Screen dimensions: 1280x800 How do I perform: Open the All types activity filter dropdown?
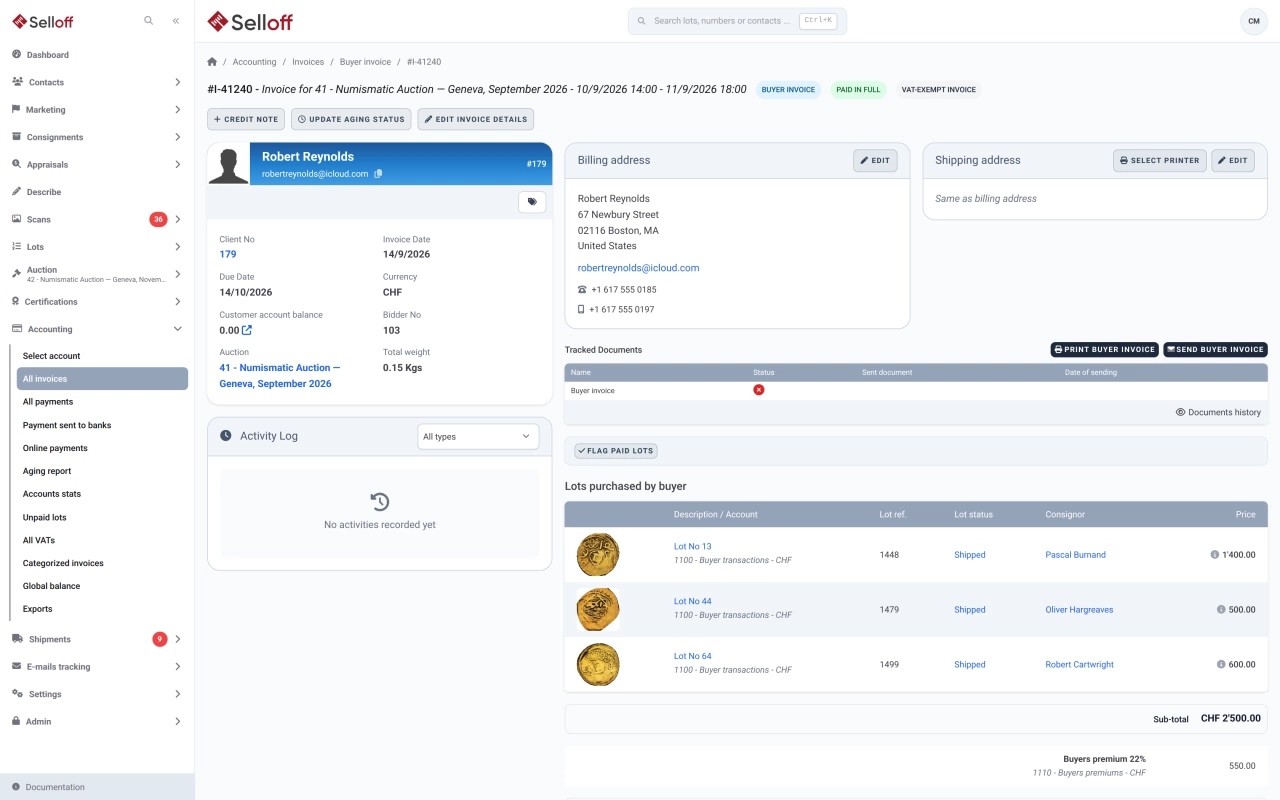(x=478, y=437)
